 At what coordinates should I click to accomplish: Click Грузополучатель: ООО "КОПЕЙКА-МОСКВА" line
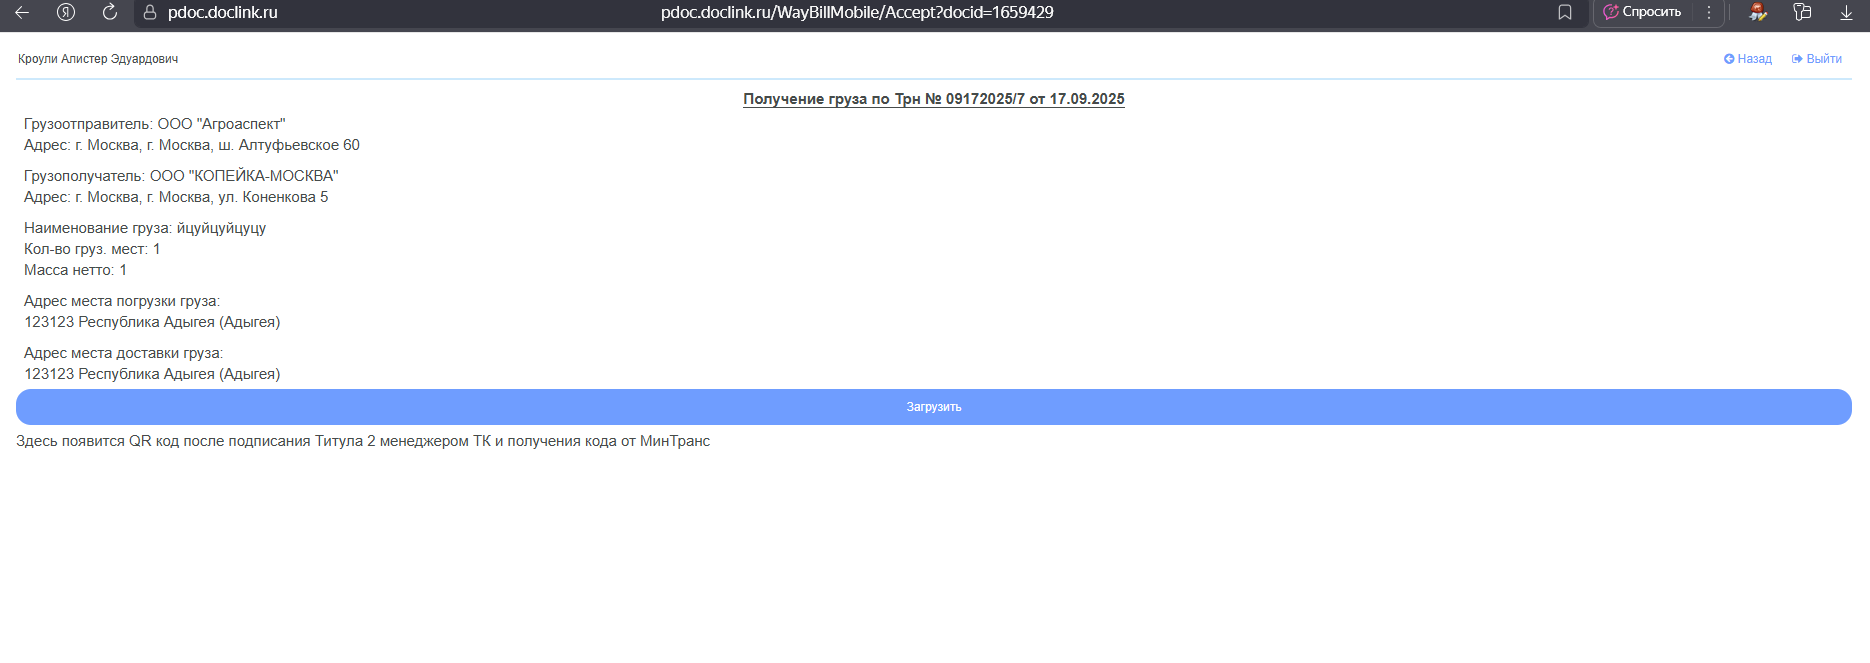(x=181, y=176)
